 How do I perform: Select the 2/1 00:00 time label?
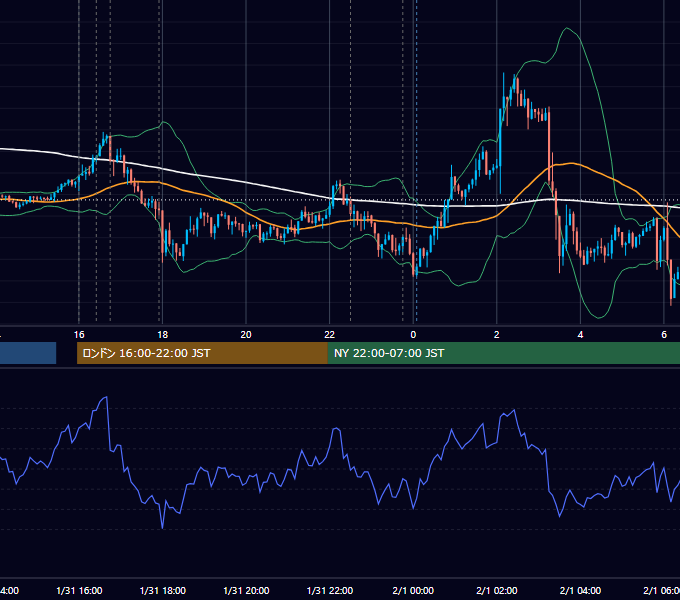point(413,590)
